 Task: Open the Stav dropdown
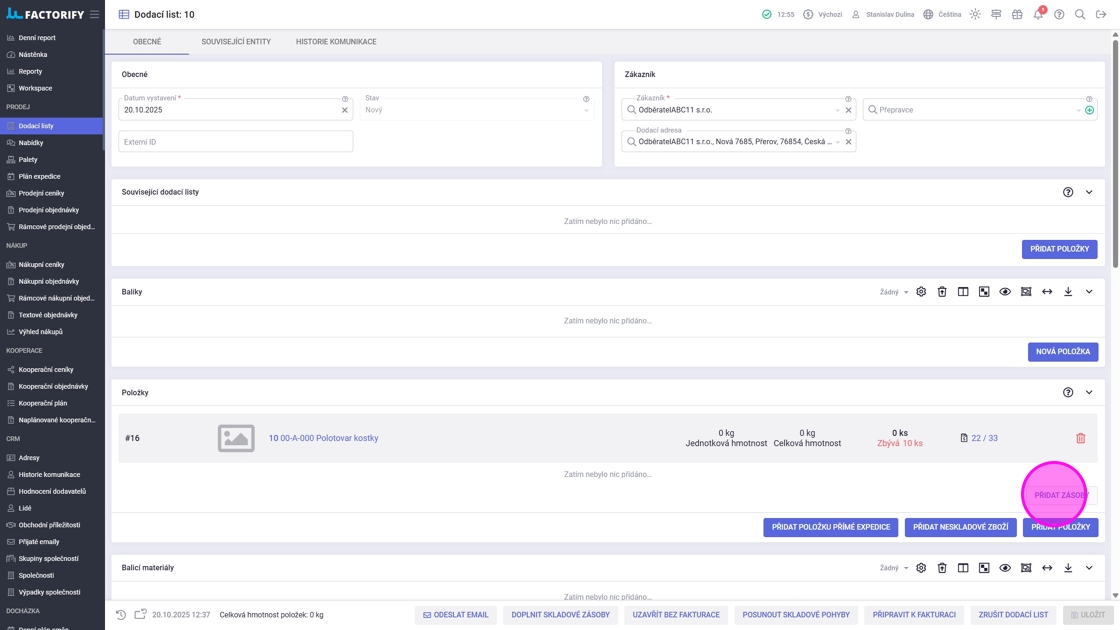pos(476,110)
